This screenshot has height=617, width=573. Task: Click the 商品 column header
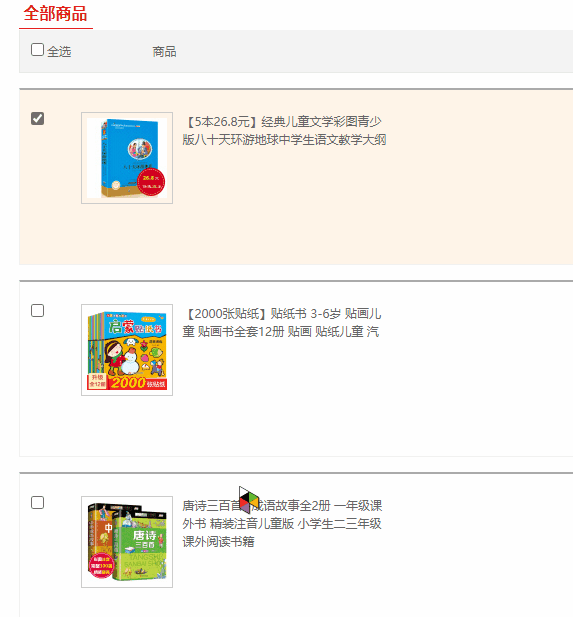pyautogui.click(x=165, y=52)
